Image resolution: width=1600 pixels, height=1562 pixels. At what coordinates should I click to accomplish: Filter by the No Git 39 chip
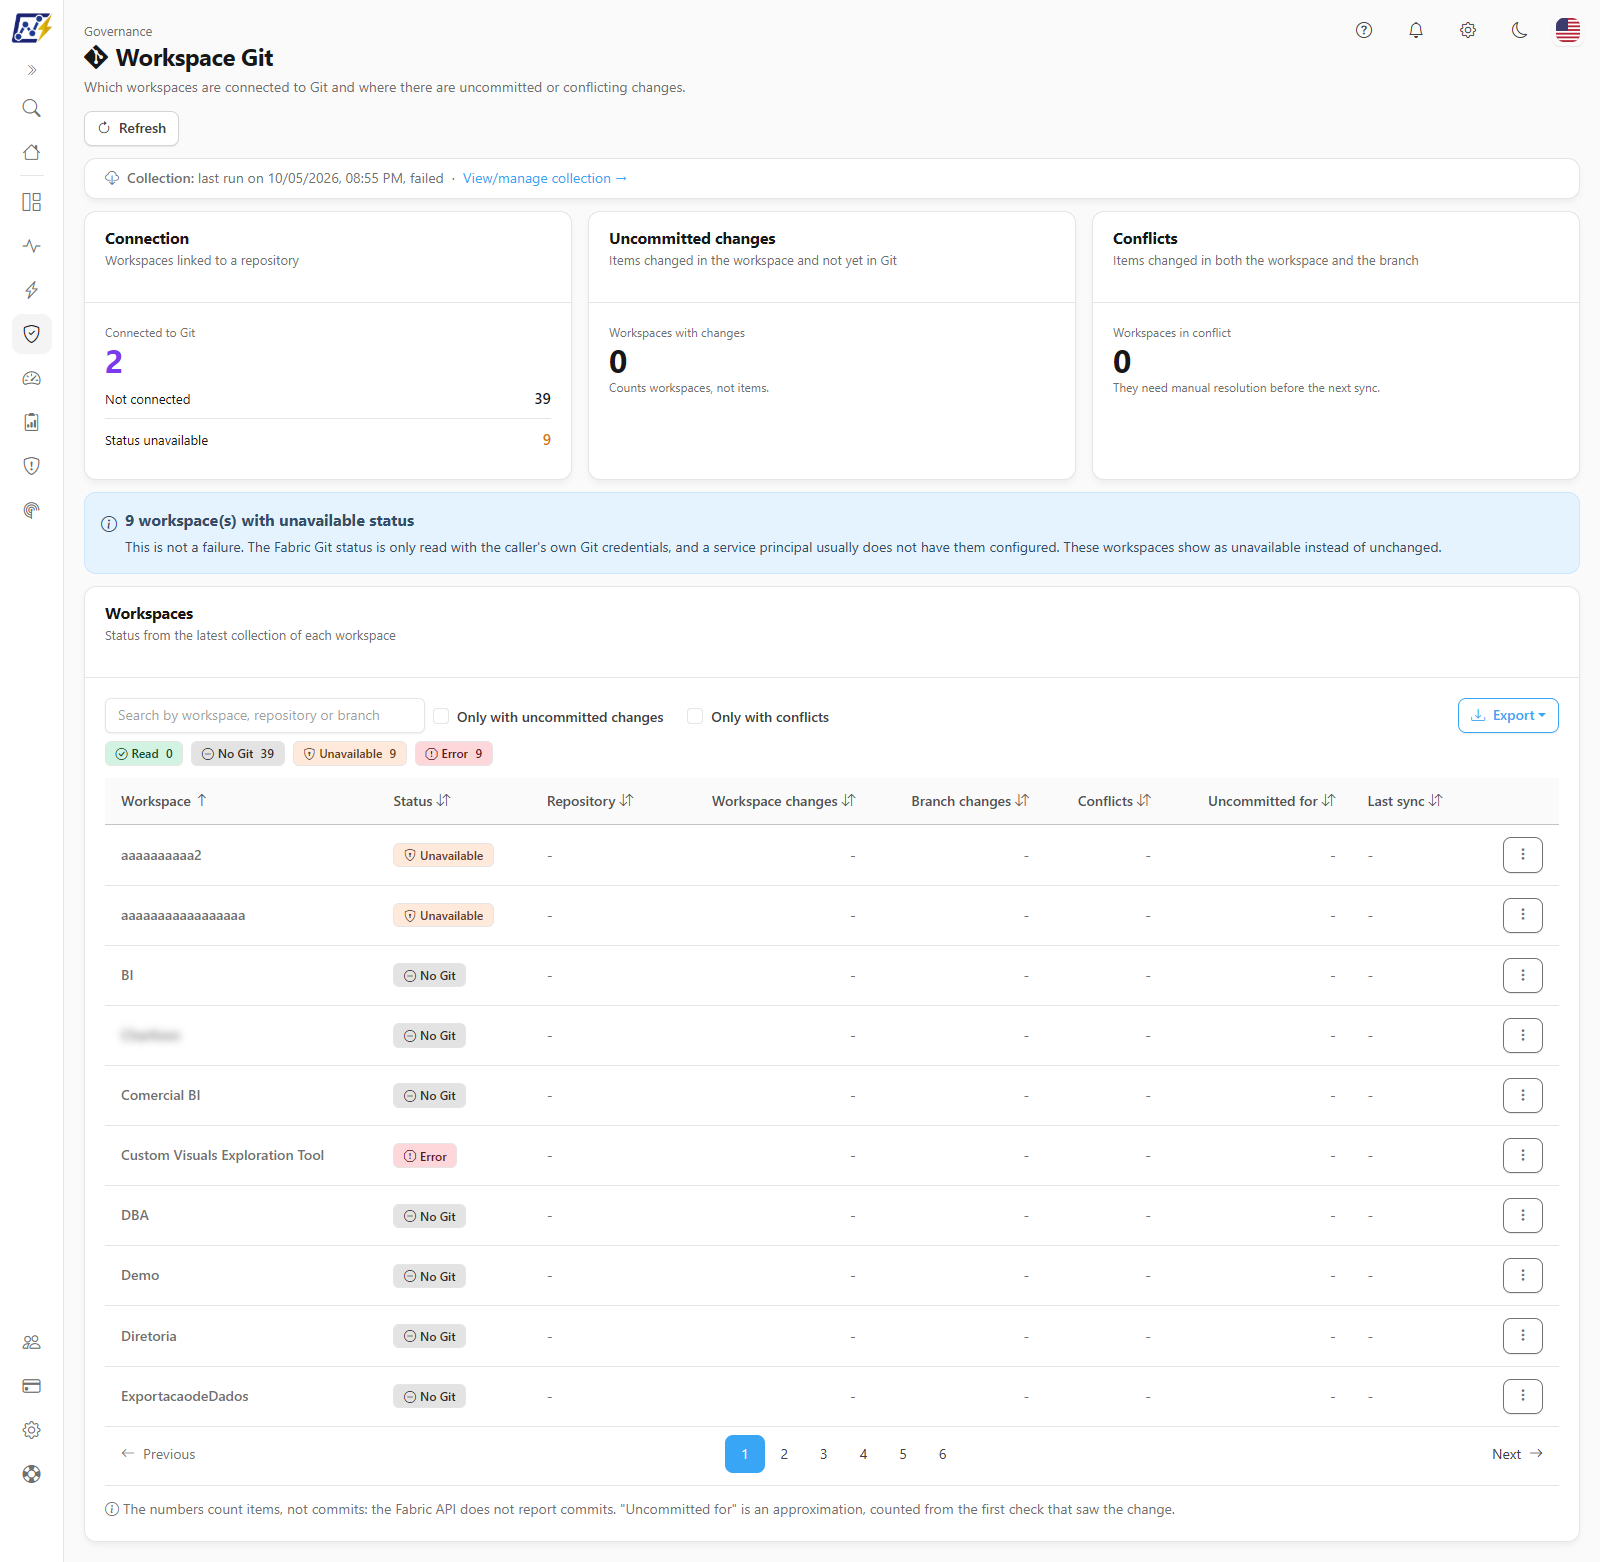click(x=238, y=754)
